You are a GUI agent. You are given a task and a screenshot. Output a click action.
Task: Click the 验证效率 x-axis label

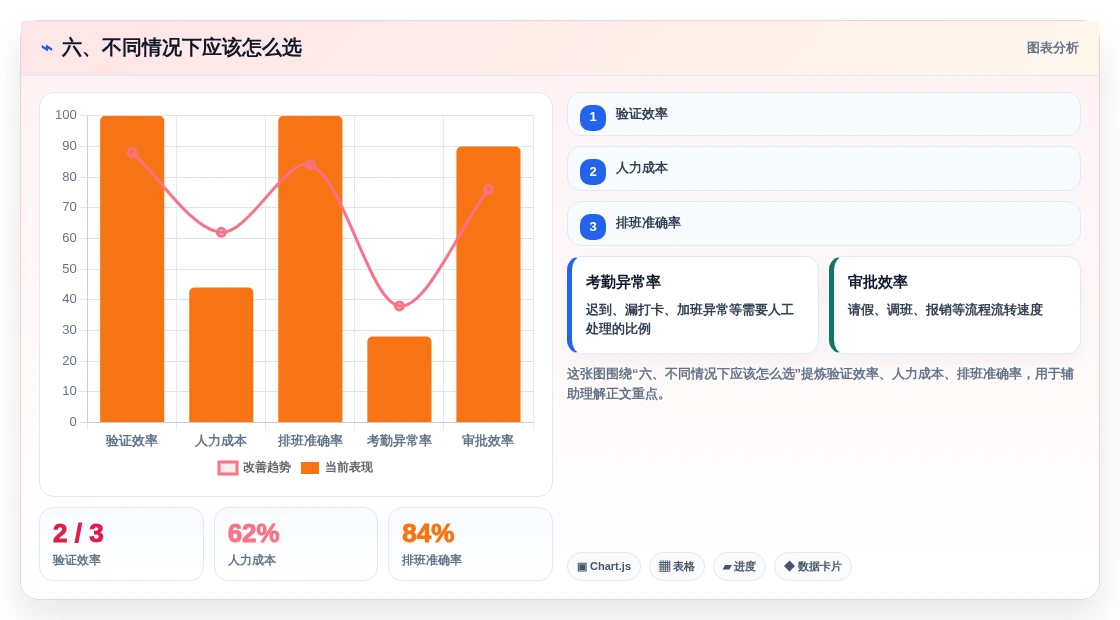132,441
